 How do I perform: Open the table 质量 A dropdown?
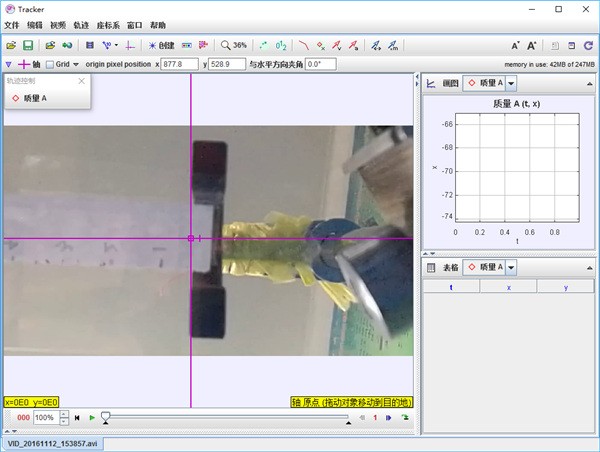(512, 267)
